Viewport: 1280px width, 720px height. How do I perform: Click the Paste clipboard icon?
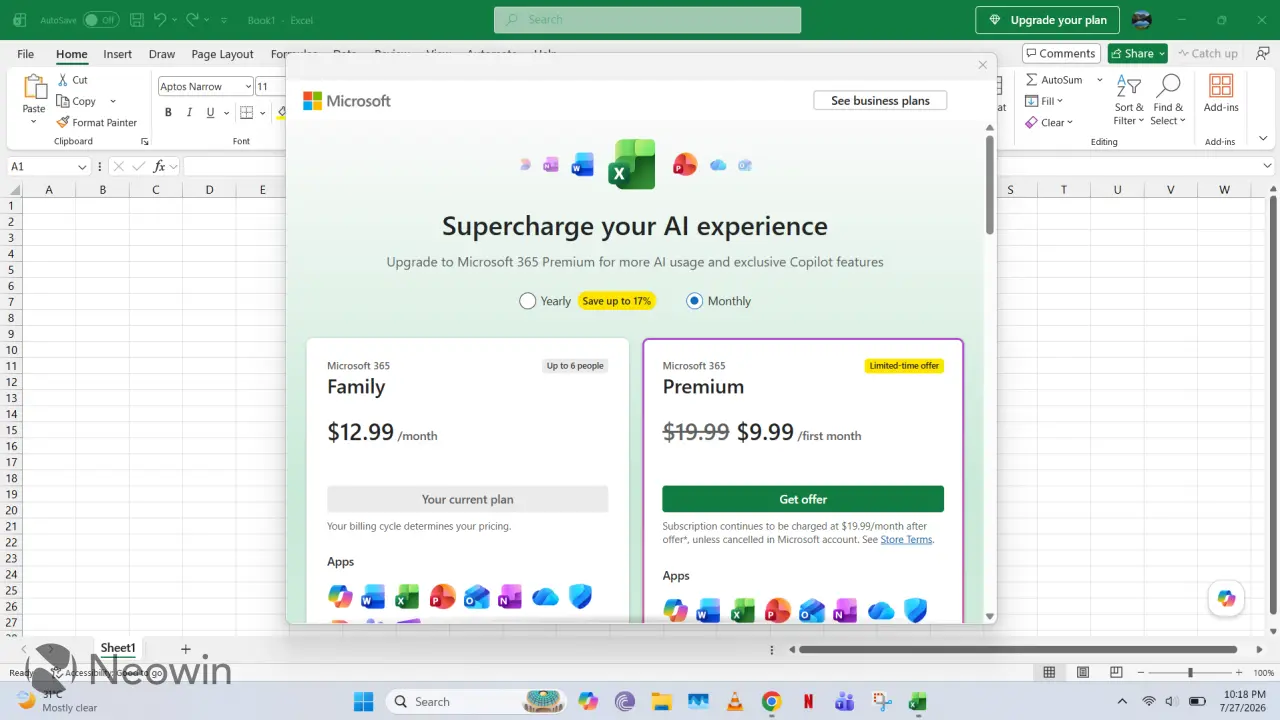click(34, 88)
